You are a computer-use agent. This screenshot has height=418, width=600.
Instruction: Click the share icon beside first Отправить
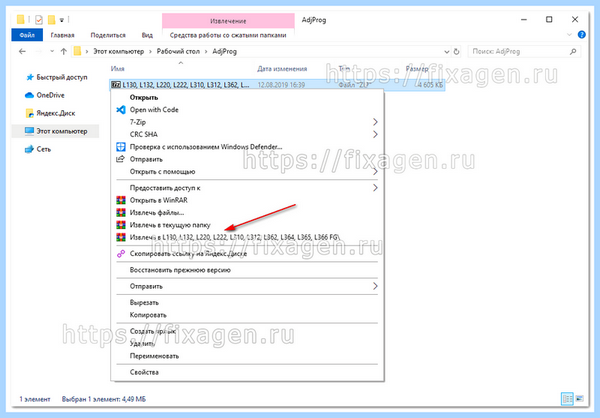121,159
